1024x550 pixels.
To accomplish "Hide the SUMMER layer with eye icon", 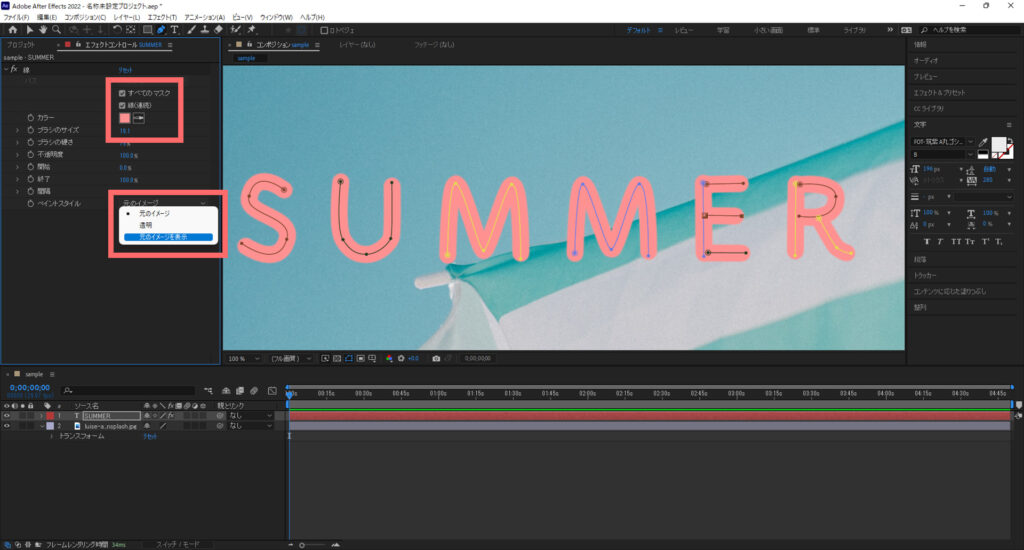I will tap(7, 415).
